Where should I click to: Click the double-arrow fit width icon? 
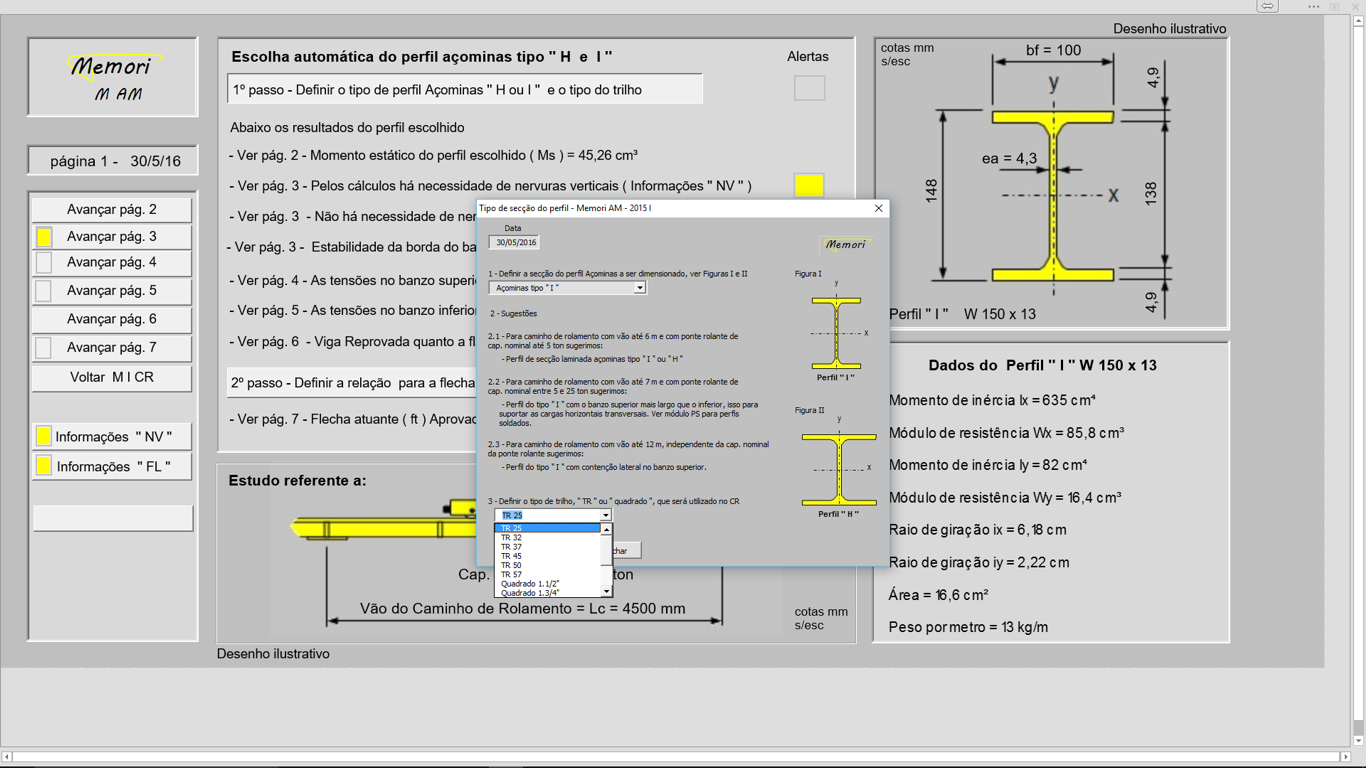(x=1267, y=7)
